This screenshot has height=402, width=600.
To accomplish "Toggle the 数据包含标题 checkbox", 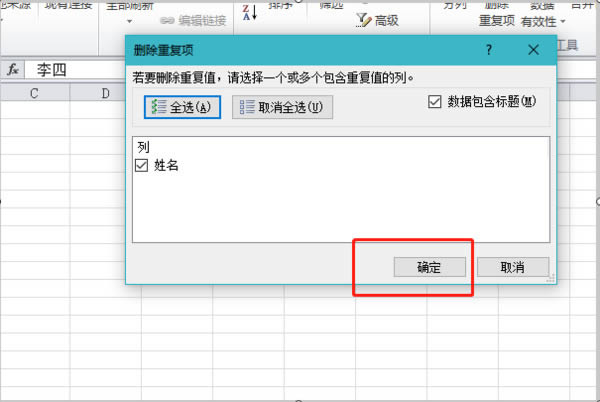I will tap(434, 102).
